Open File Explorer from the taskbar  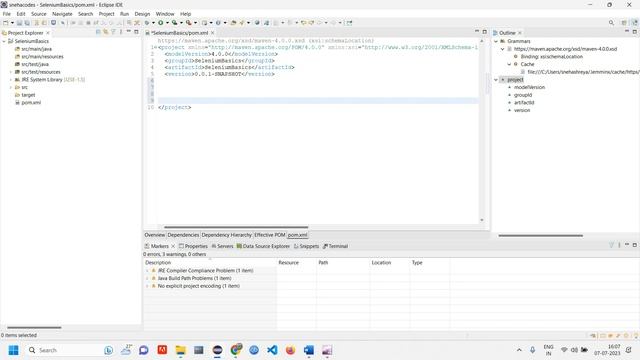click(180, 350)
